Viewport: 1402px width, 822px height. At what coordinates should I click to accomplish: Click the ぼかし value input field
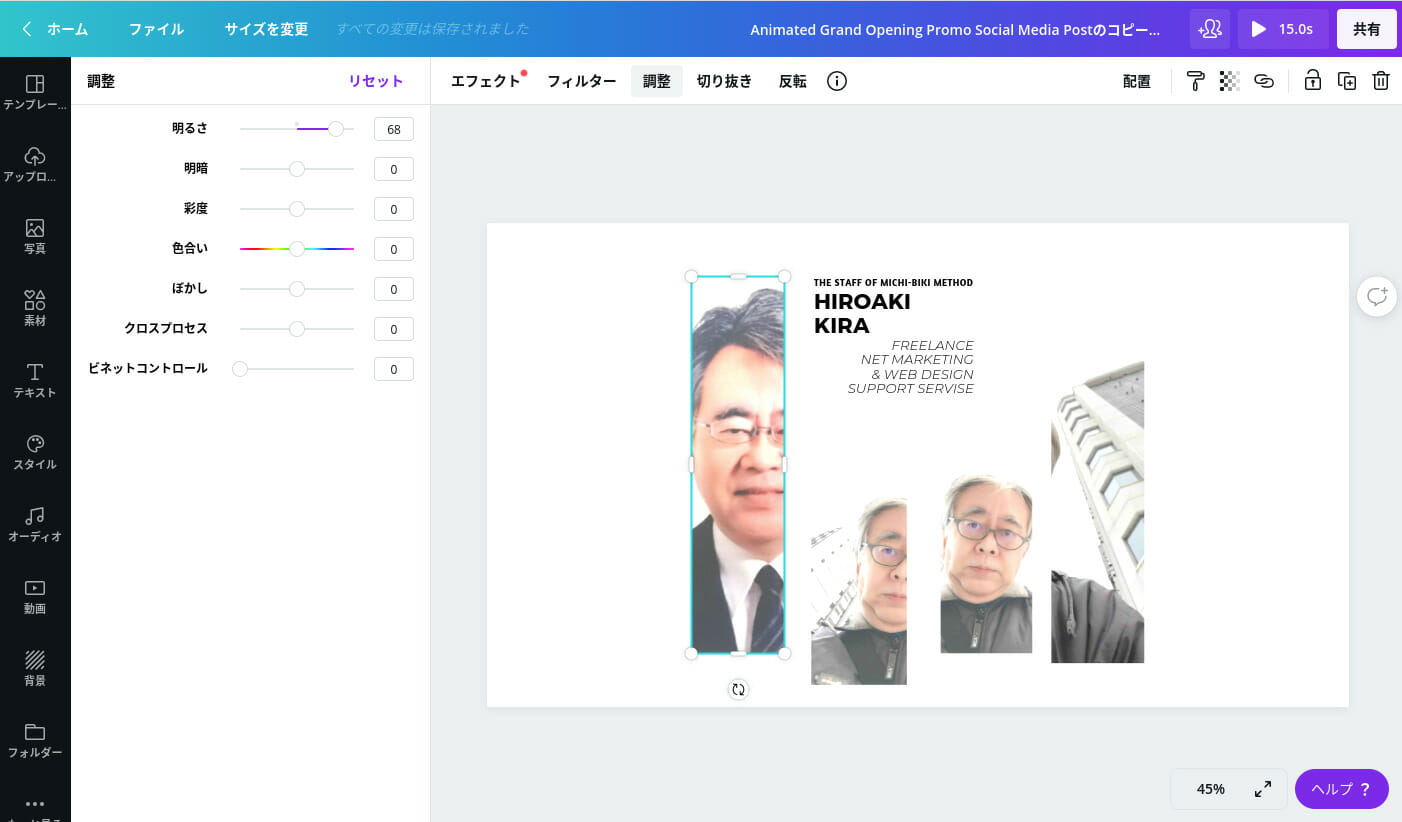(394, 289)
